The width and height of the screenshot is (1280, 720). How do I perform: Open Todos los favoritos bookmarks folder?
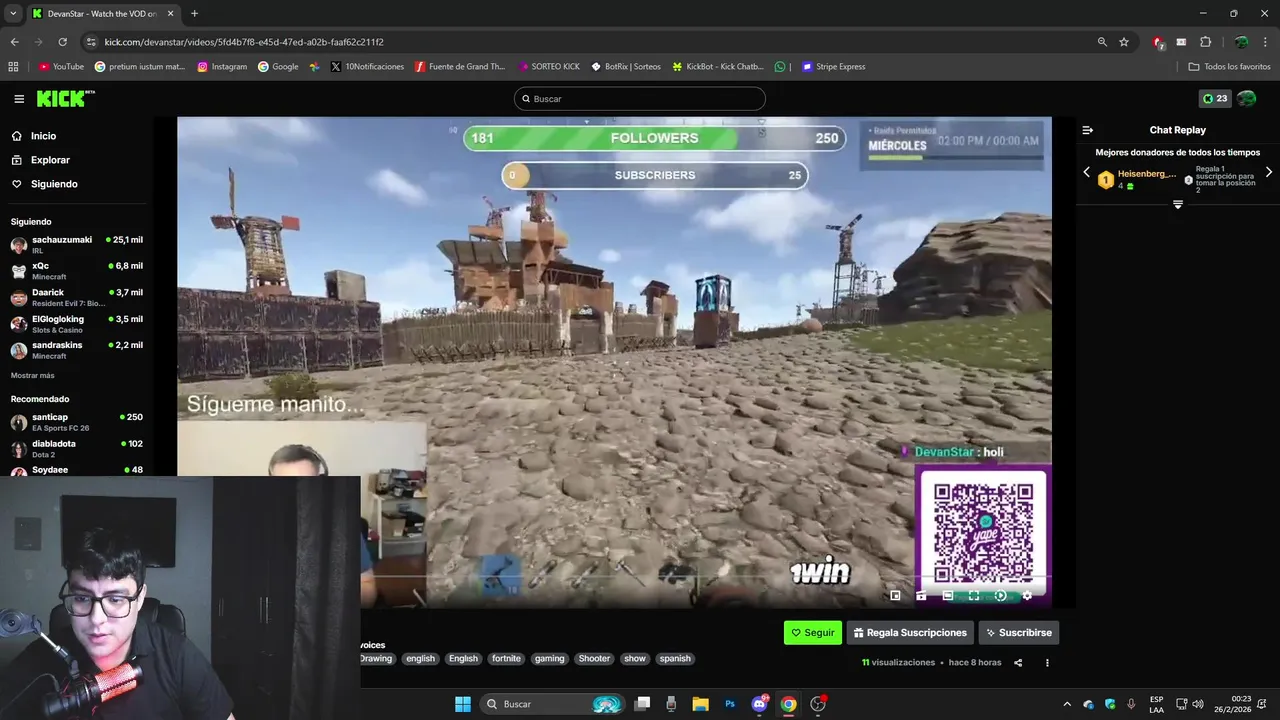pyautogui.click(x=1230, y=67)
